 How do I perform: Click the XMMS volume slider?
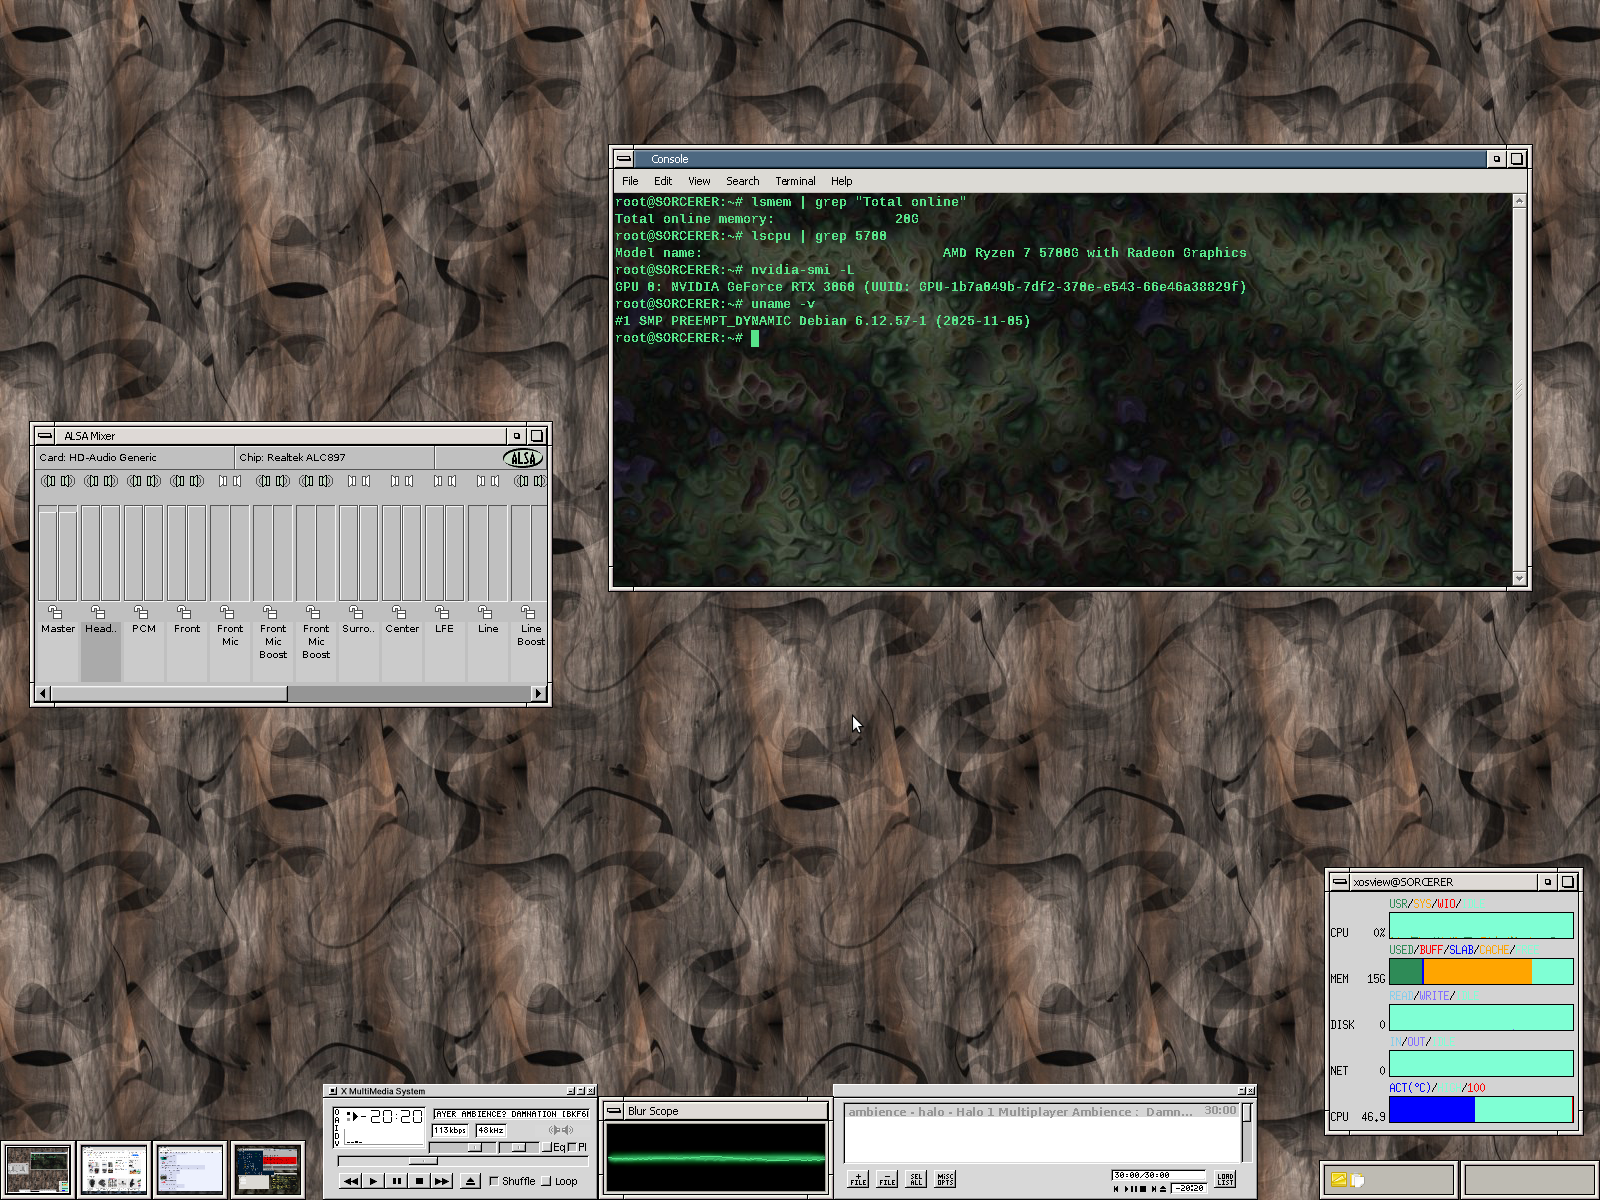(463, 1147)
